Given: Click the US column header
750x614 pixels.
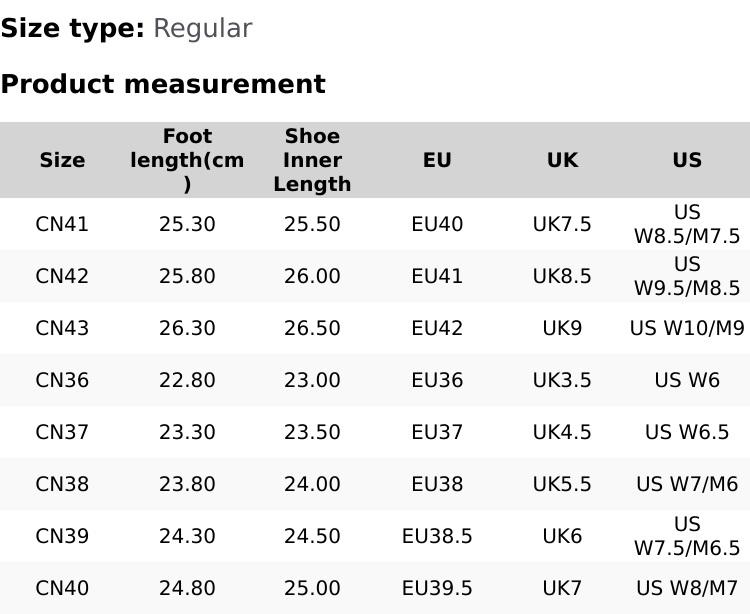Looking at the screenshot, I should (687, 160).
